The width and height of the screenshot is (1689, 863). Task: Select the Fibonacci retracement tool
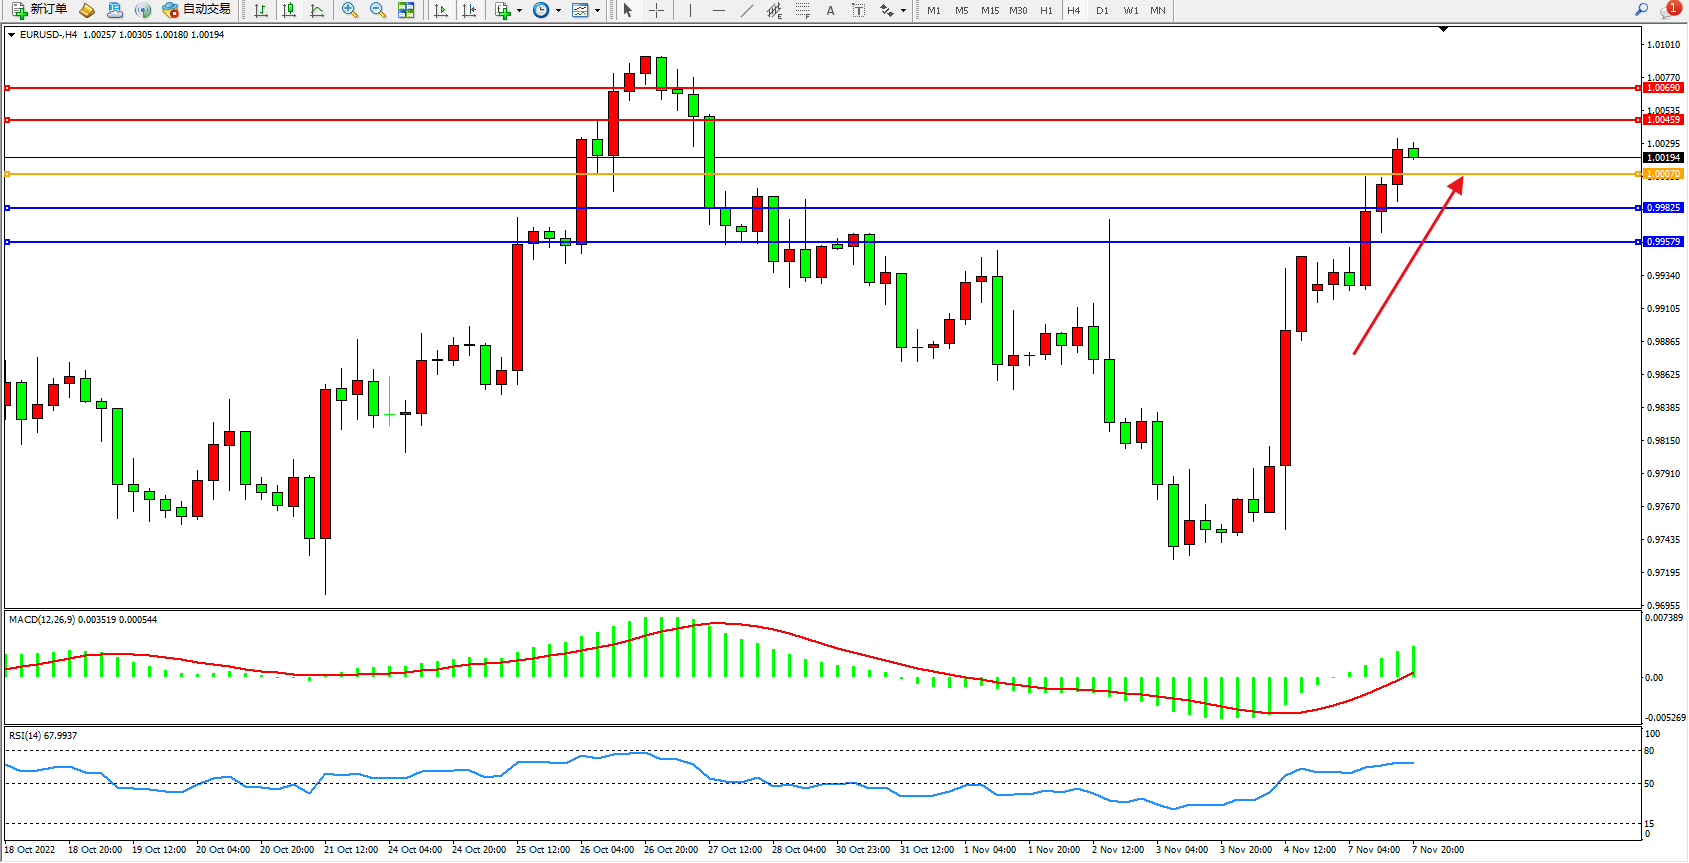click(x=803, y=10)
